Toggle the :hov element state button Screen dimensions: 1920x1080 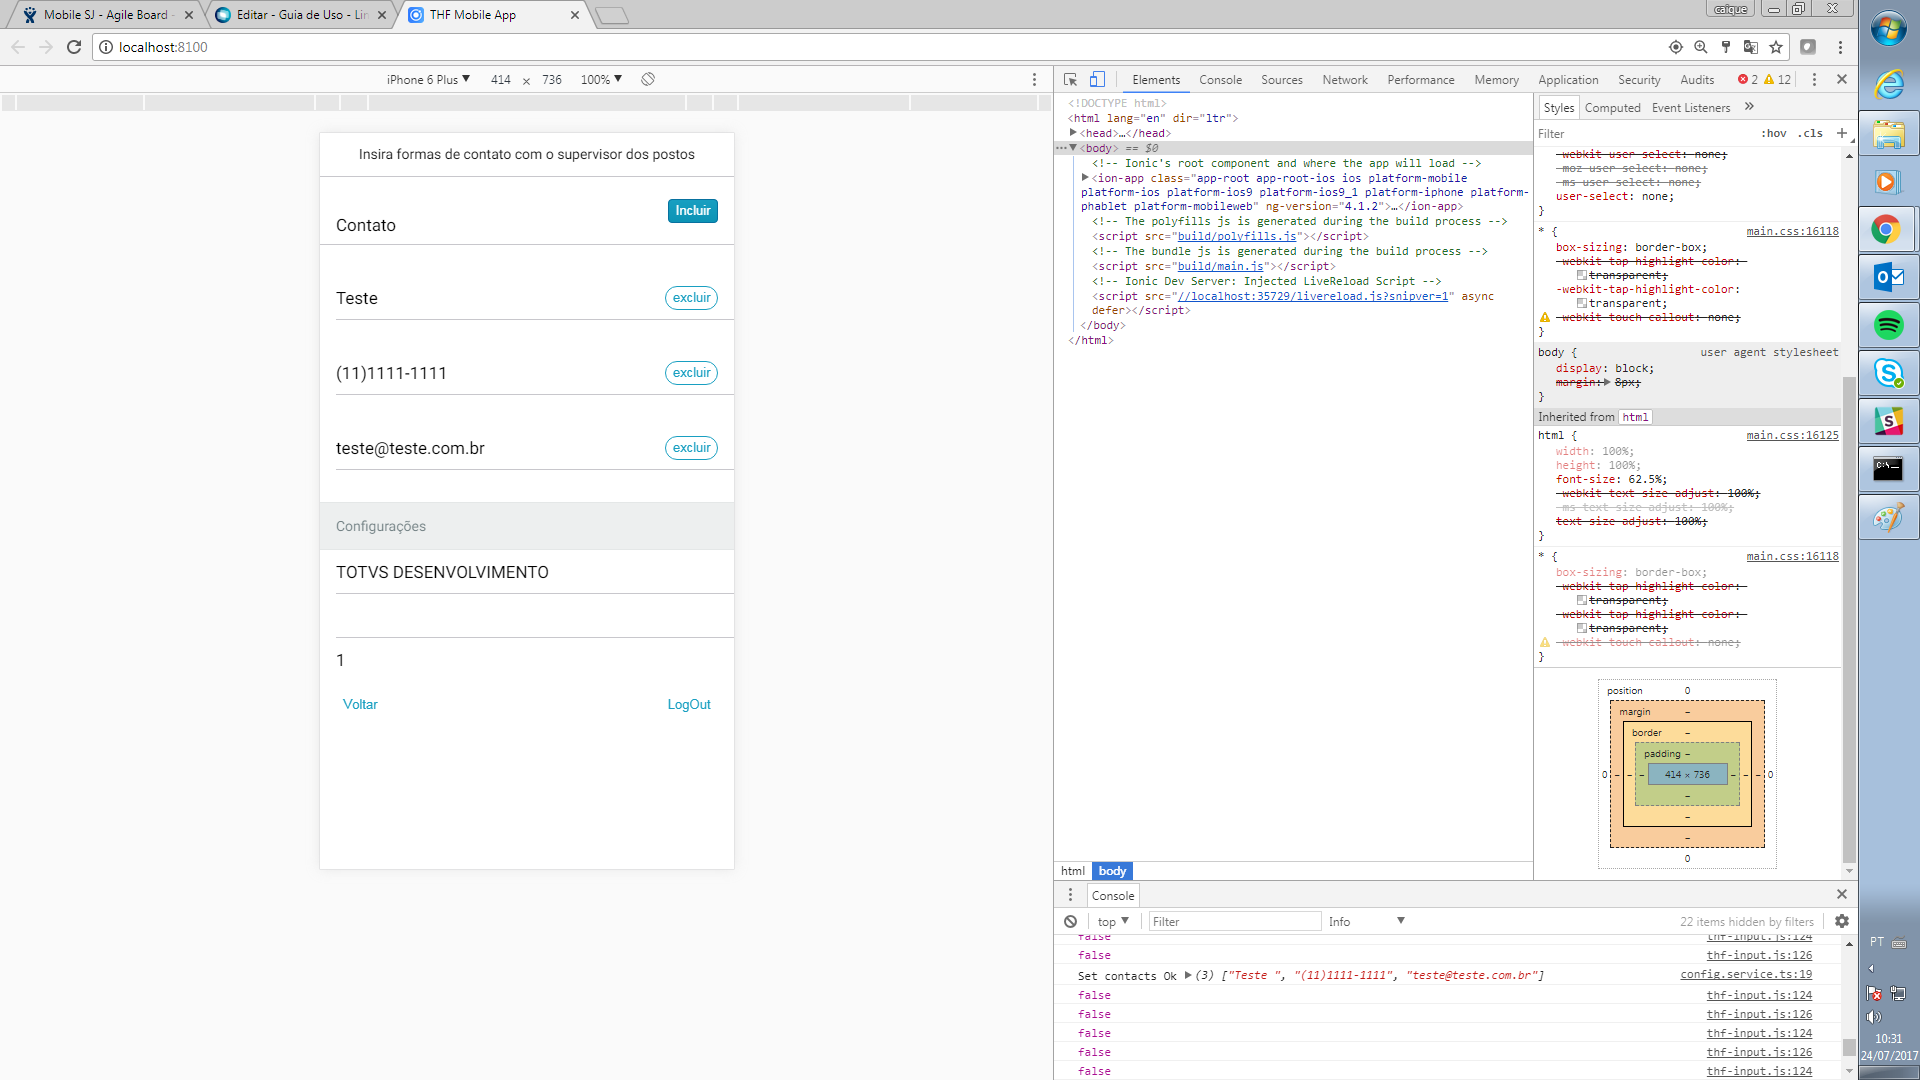point(1774,133)
